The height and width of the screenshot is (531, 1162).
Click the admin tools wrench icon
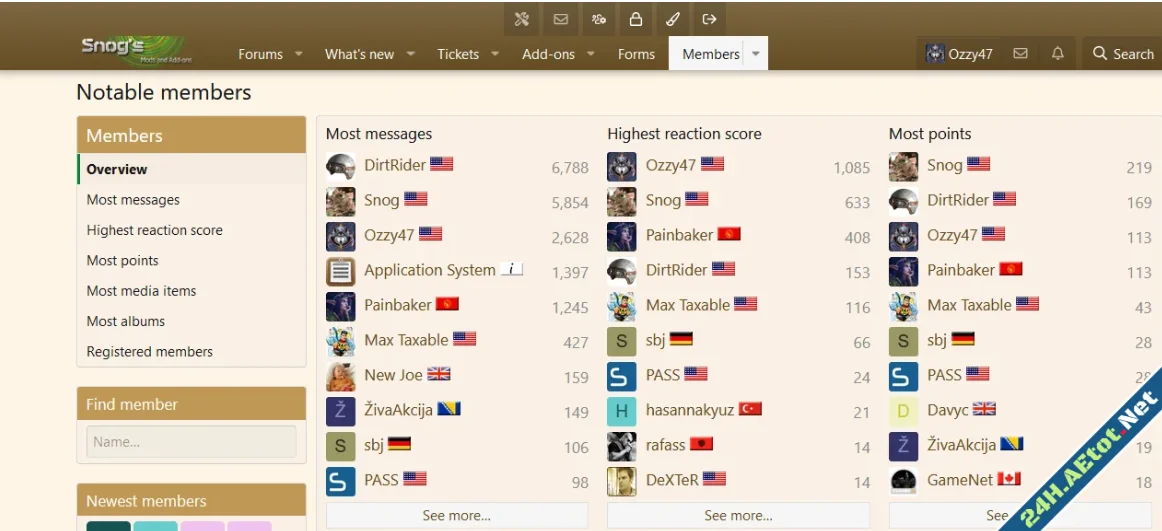click(x=521, y=19)
